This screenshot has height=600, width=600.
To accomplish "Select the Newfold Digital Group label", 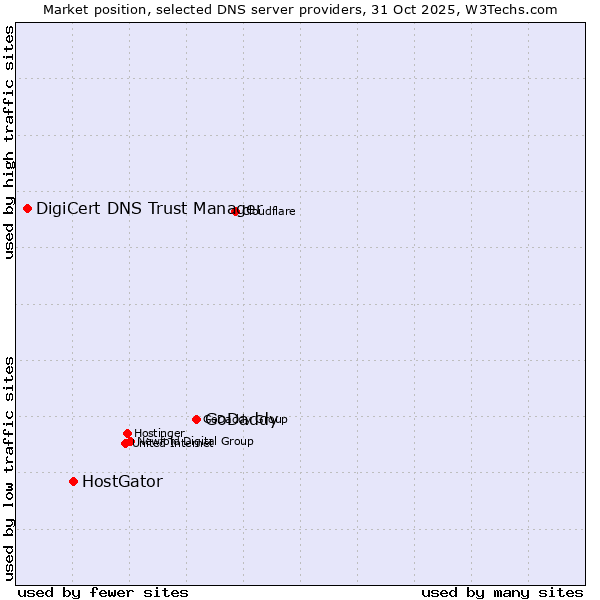I will tap(205, 441).
